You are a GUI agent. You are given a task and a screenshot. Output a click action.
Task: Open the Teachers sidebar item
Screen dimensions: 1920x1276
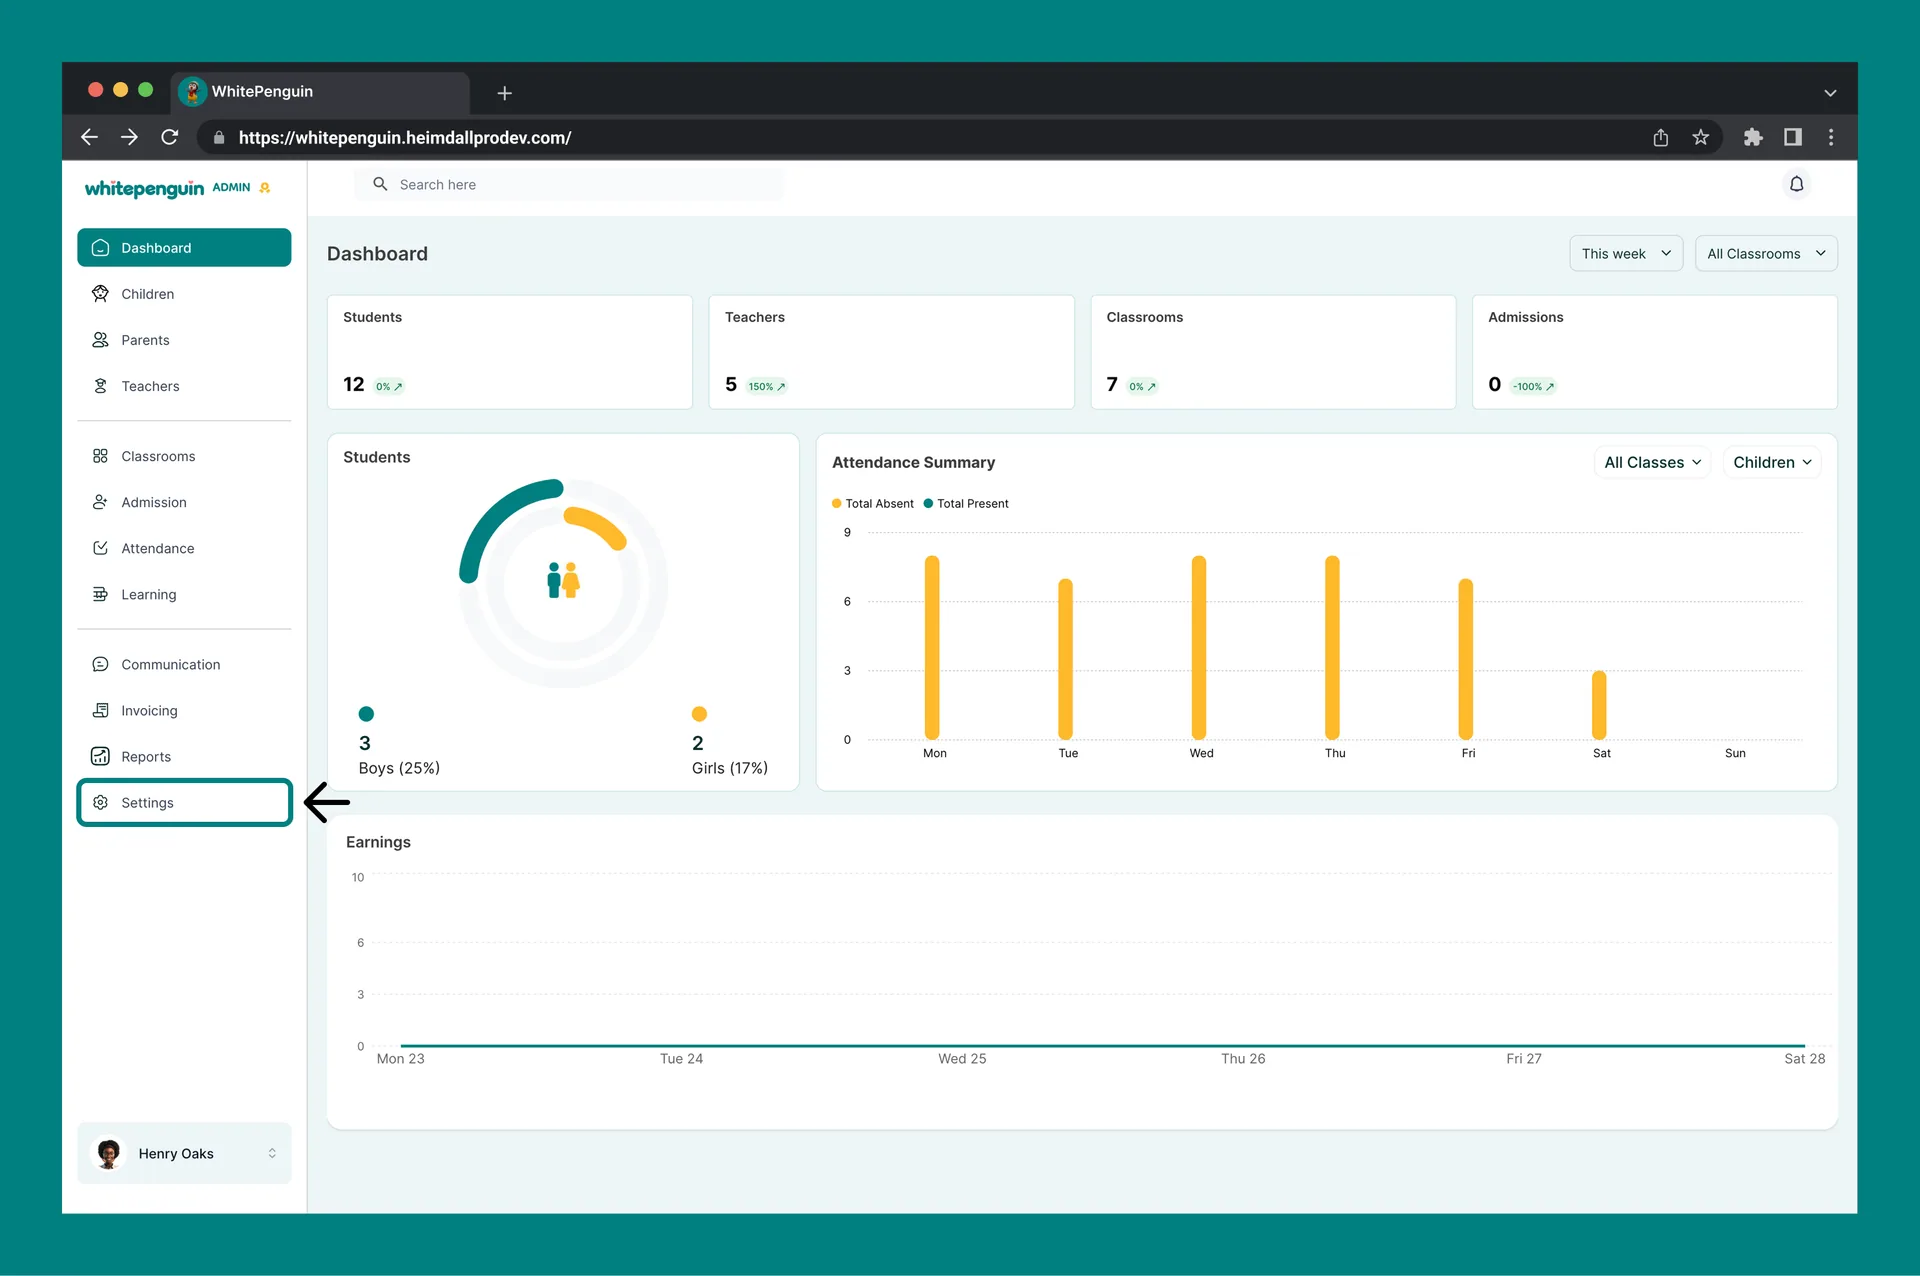[x=184, y=385]
